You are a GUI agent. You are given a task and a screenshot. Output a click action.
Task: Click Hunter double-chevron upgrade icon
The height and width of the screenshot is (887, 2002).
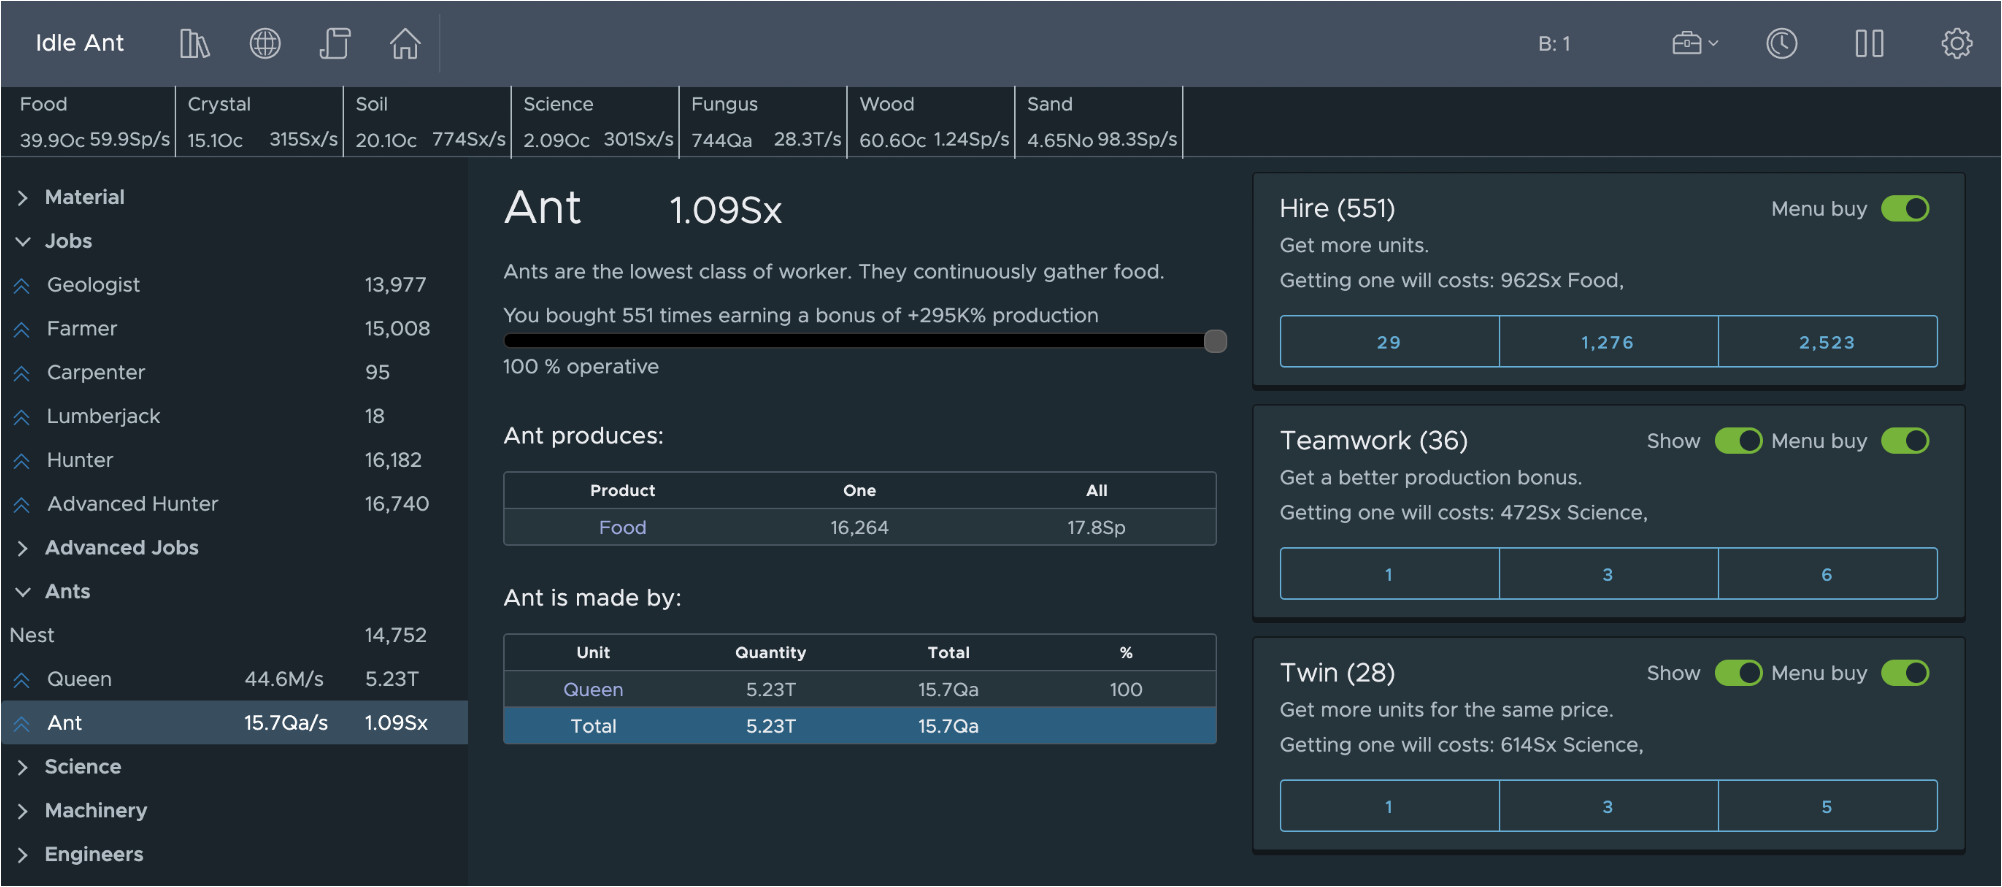(x=22, y=461)
